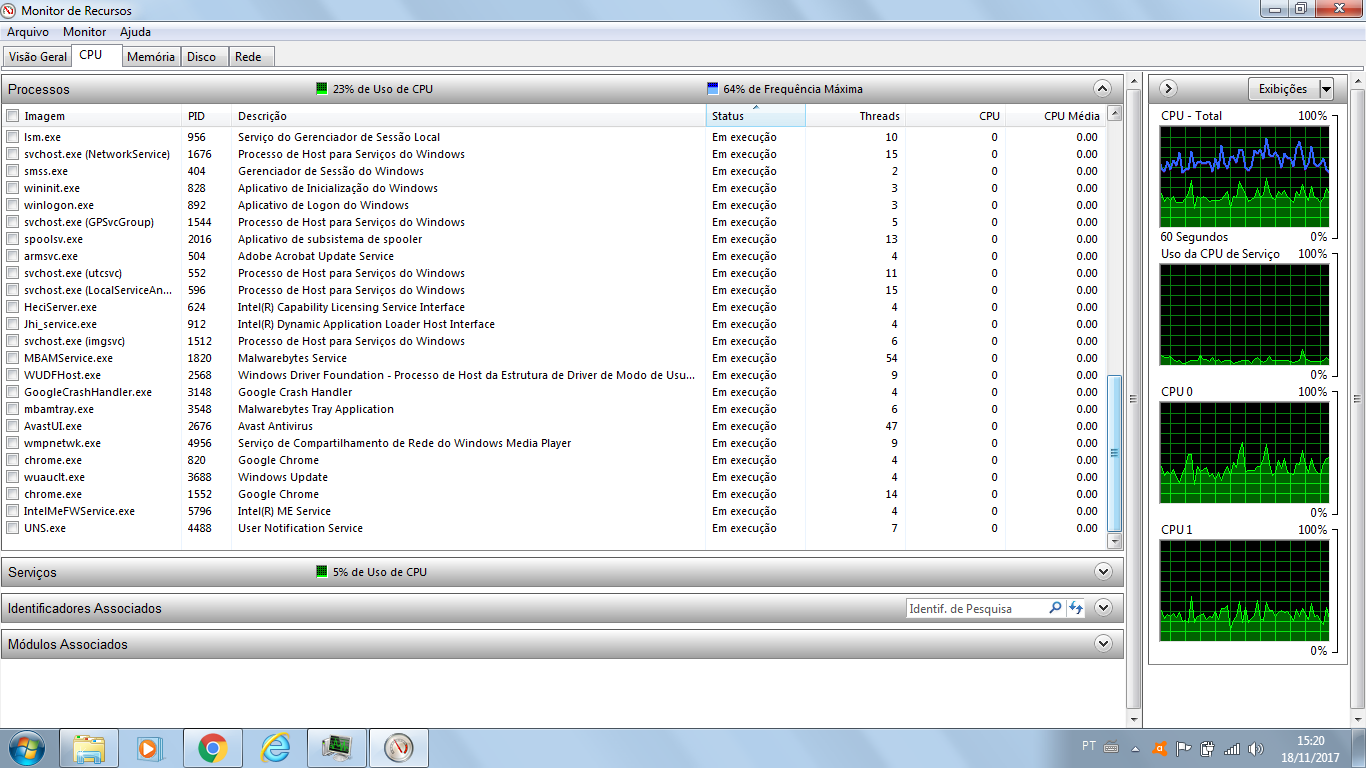Screen dimensions: 1366x768
Task: Check the wuauclt.exe checkbox
Action: pyautogui.click(x=13, y=477)
